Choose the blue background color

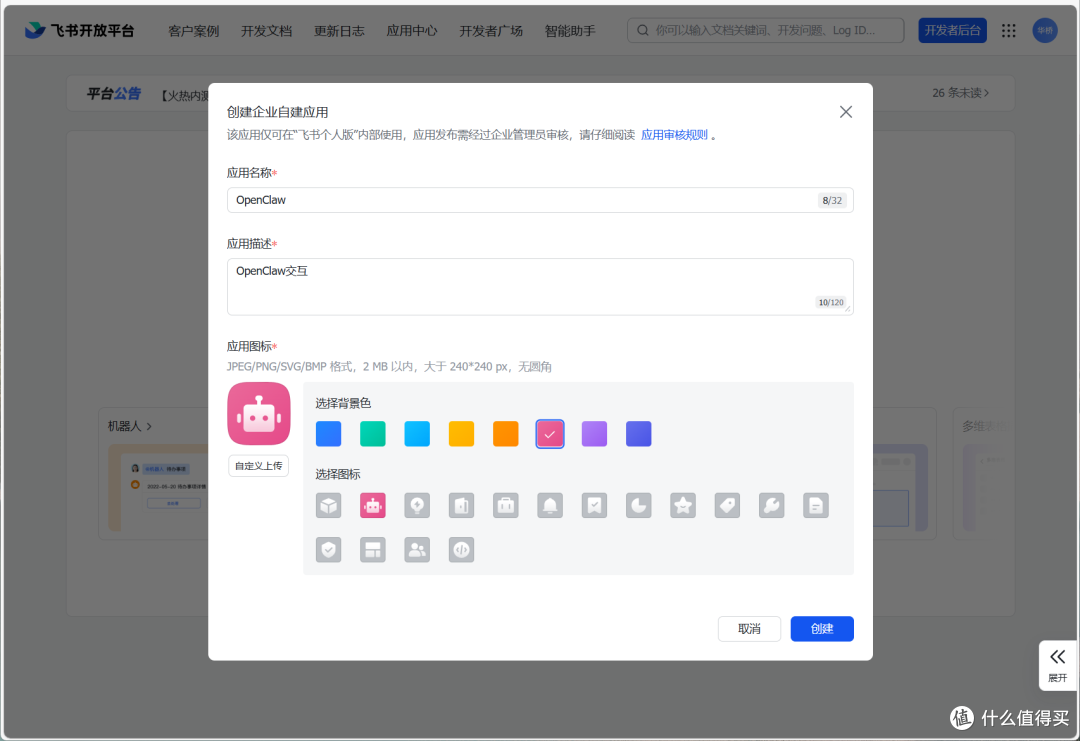tap(329, 434)
